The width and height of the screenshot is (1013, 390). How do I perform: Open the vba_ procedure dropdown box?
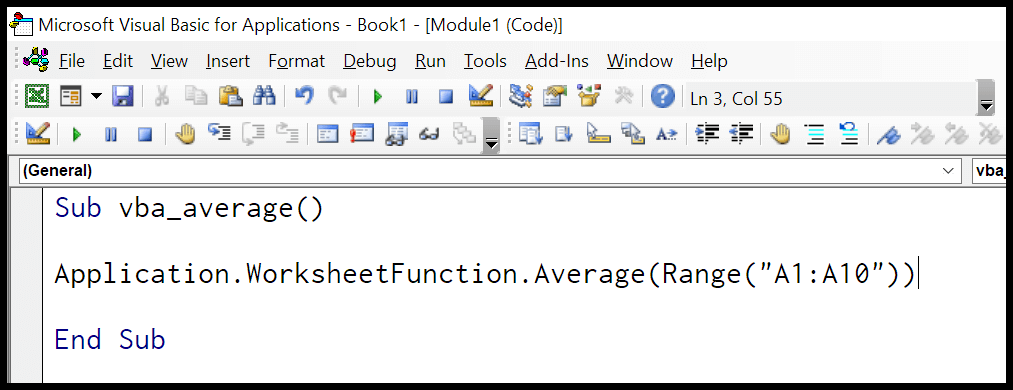tap(989, 171)
